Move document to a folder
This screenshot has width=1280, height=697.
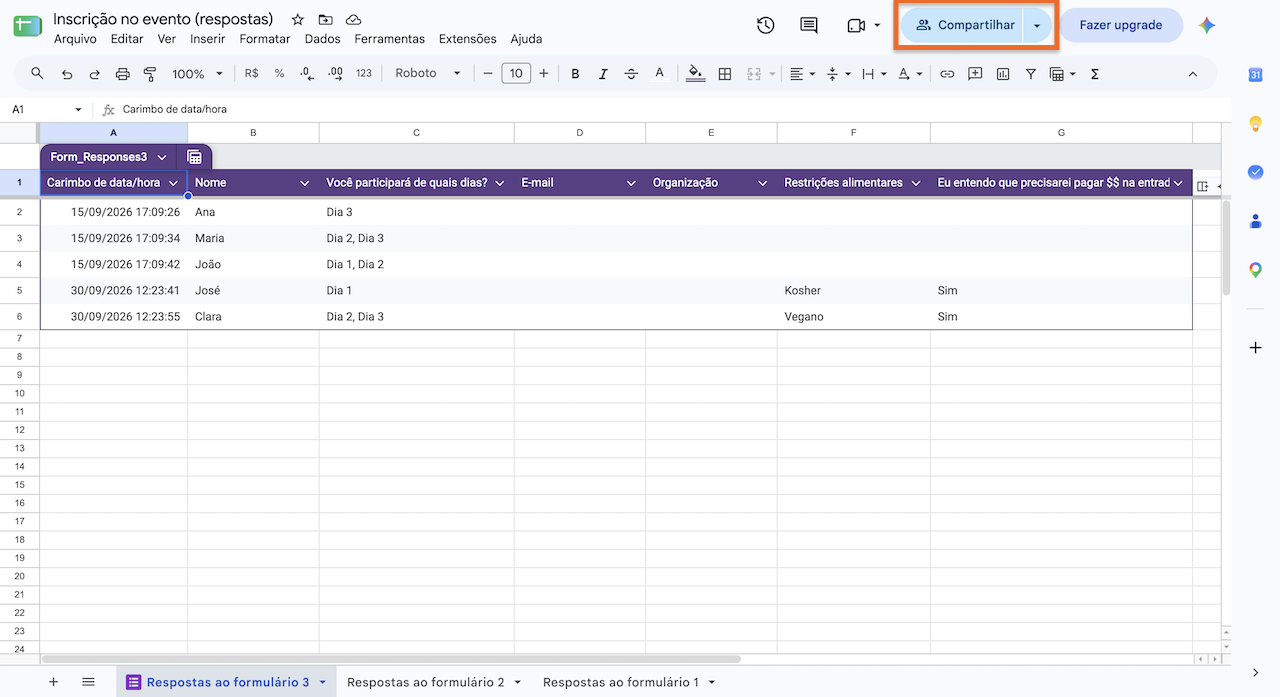click(x=325, y=20)
